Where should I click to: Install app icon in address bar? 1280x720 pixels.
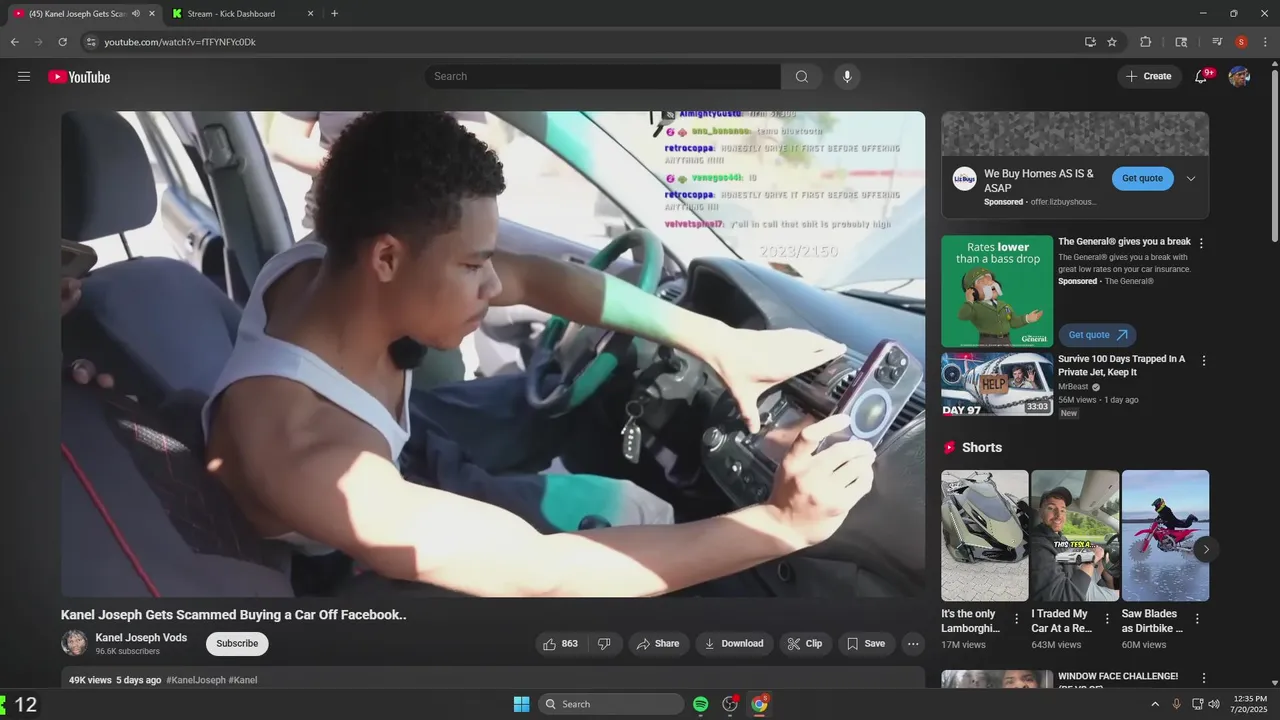1090,42
